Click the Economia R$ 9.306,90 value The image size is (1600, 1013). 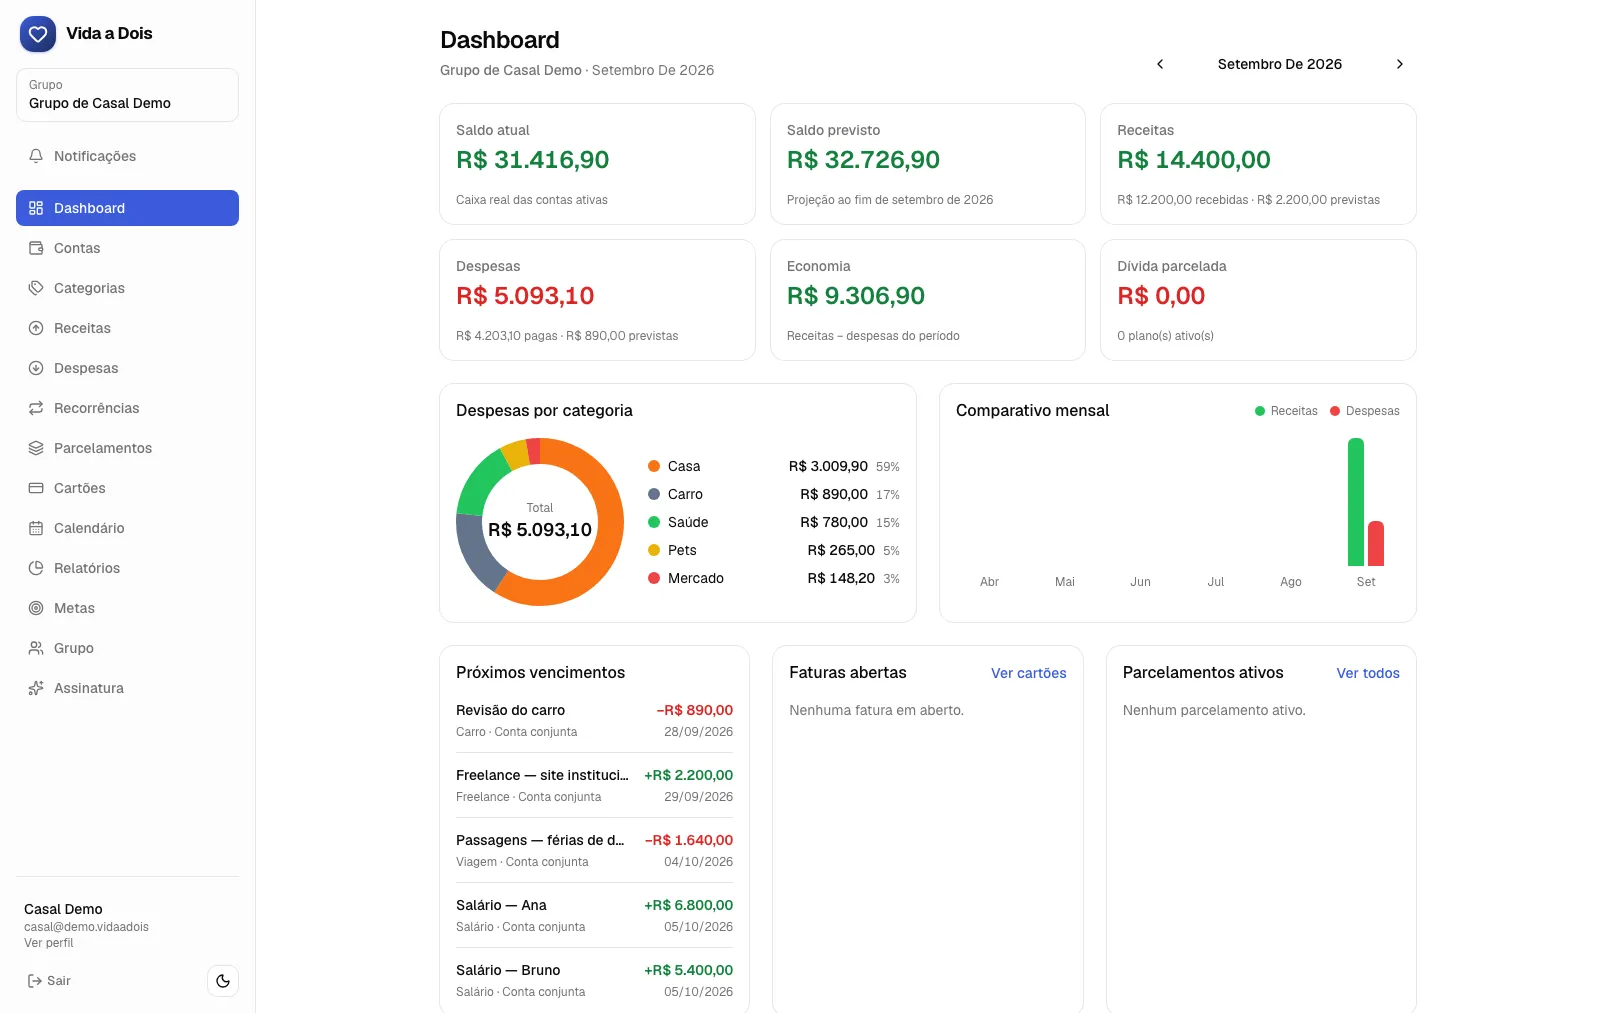coord(856,296)
